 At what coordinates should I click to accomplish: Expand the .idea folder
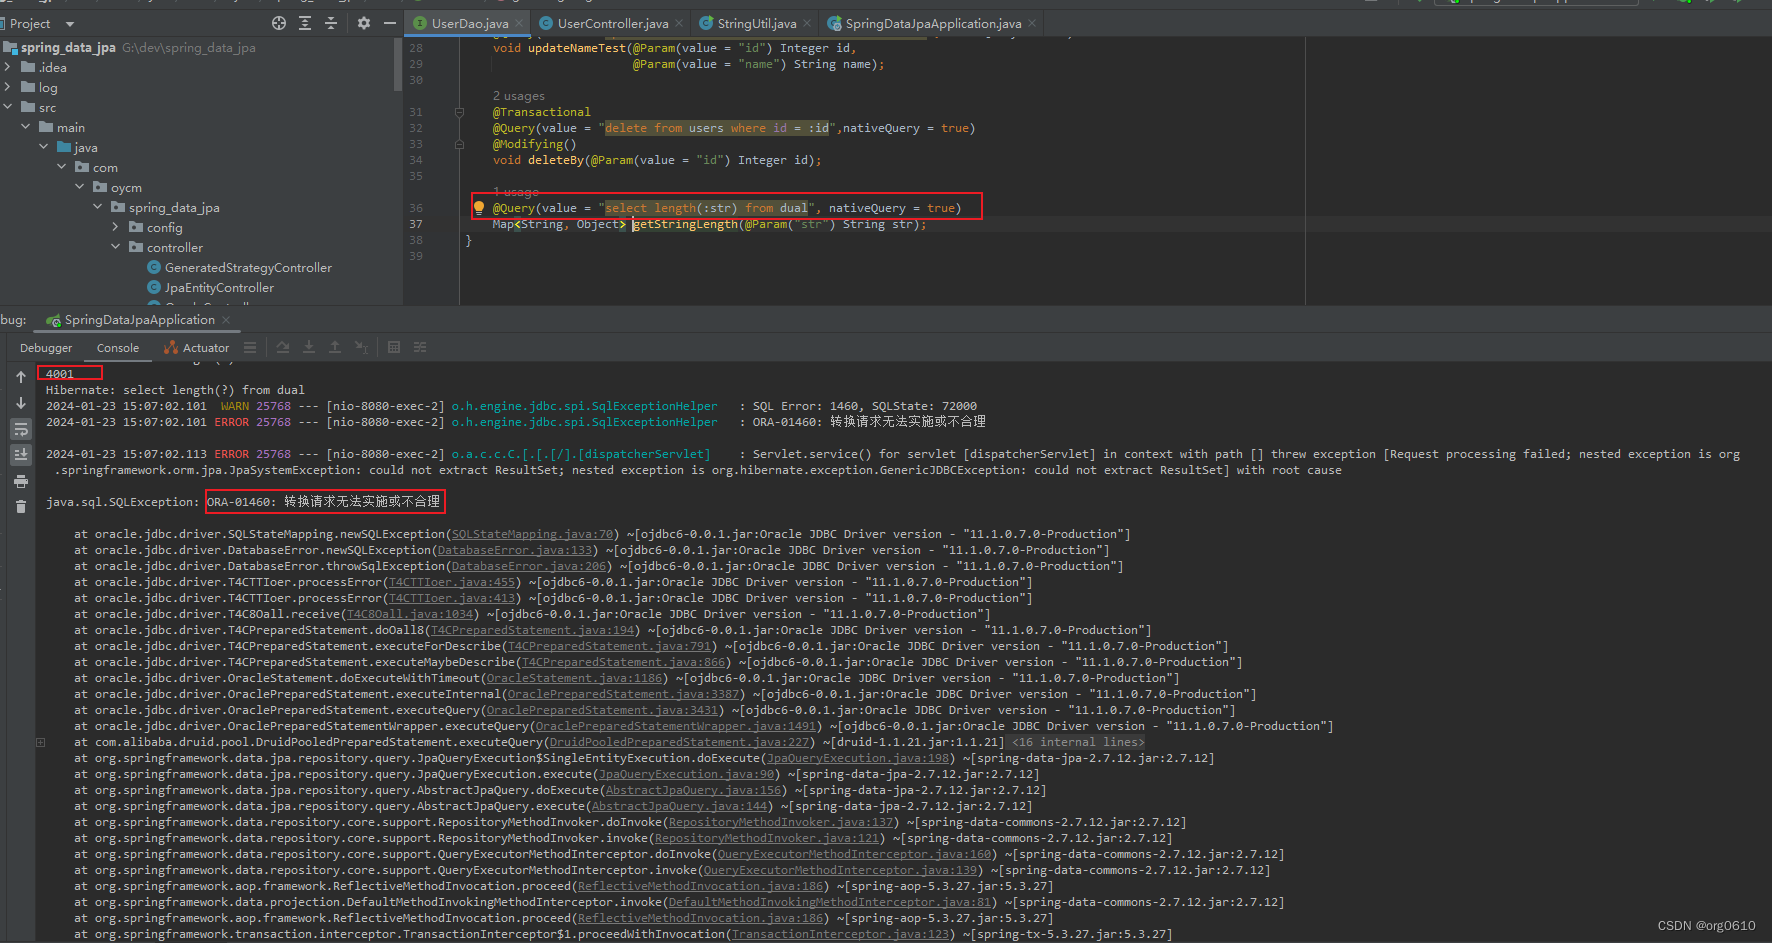[x=8, y=67]
